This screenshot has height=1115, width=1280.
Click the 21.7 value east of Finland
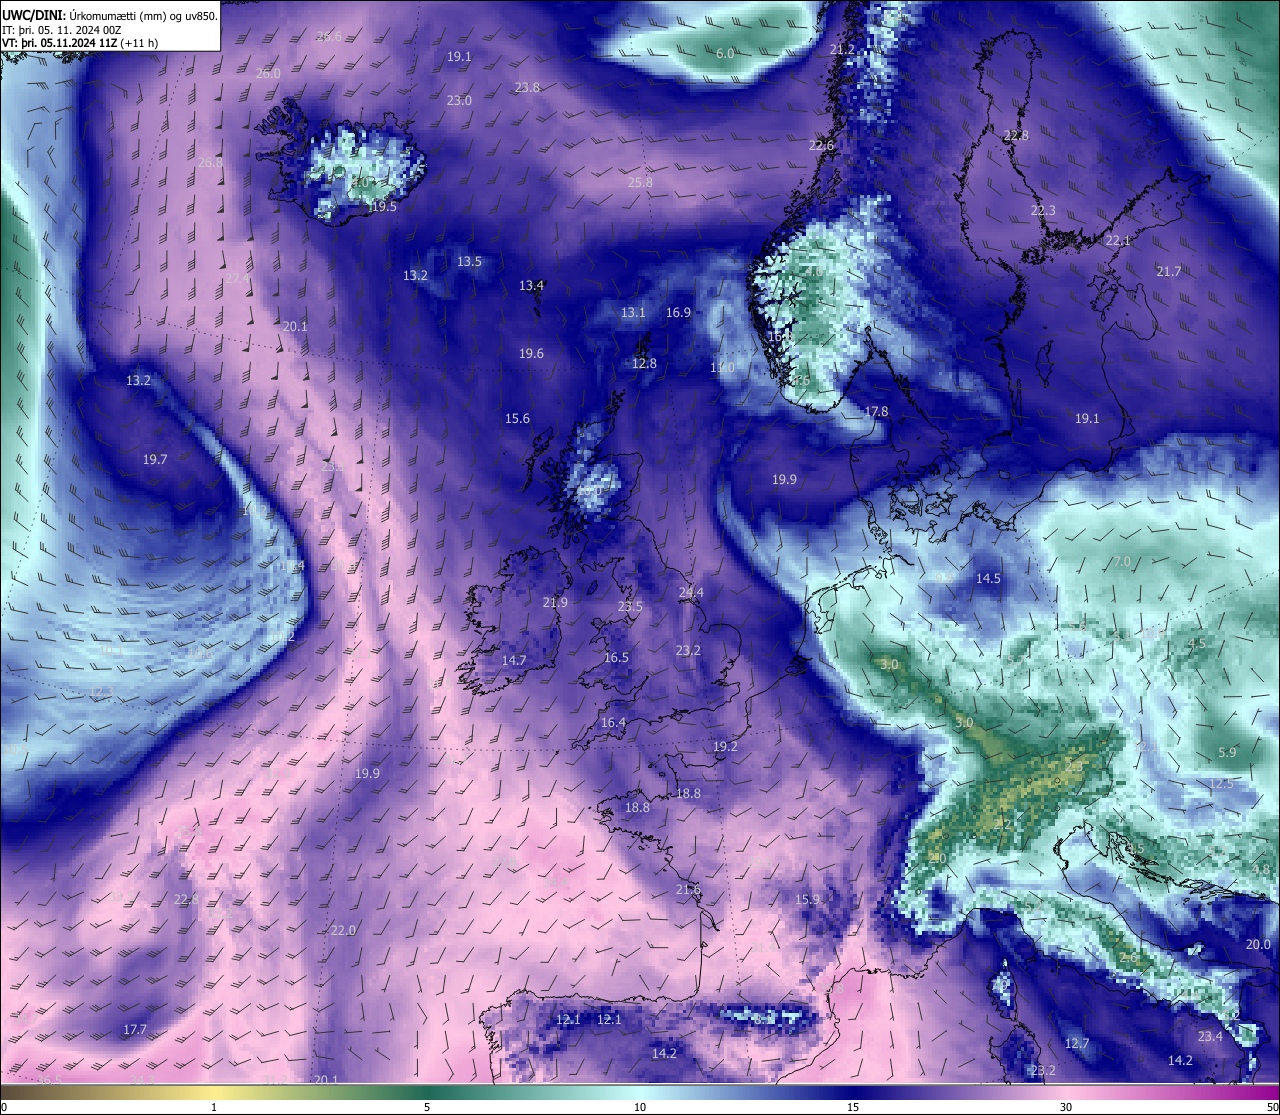pyautogui.click(x=1168, y=271)
